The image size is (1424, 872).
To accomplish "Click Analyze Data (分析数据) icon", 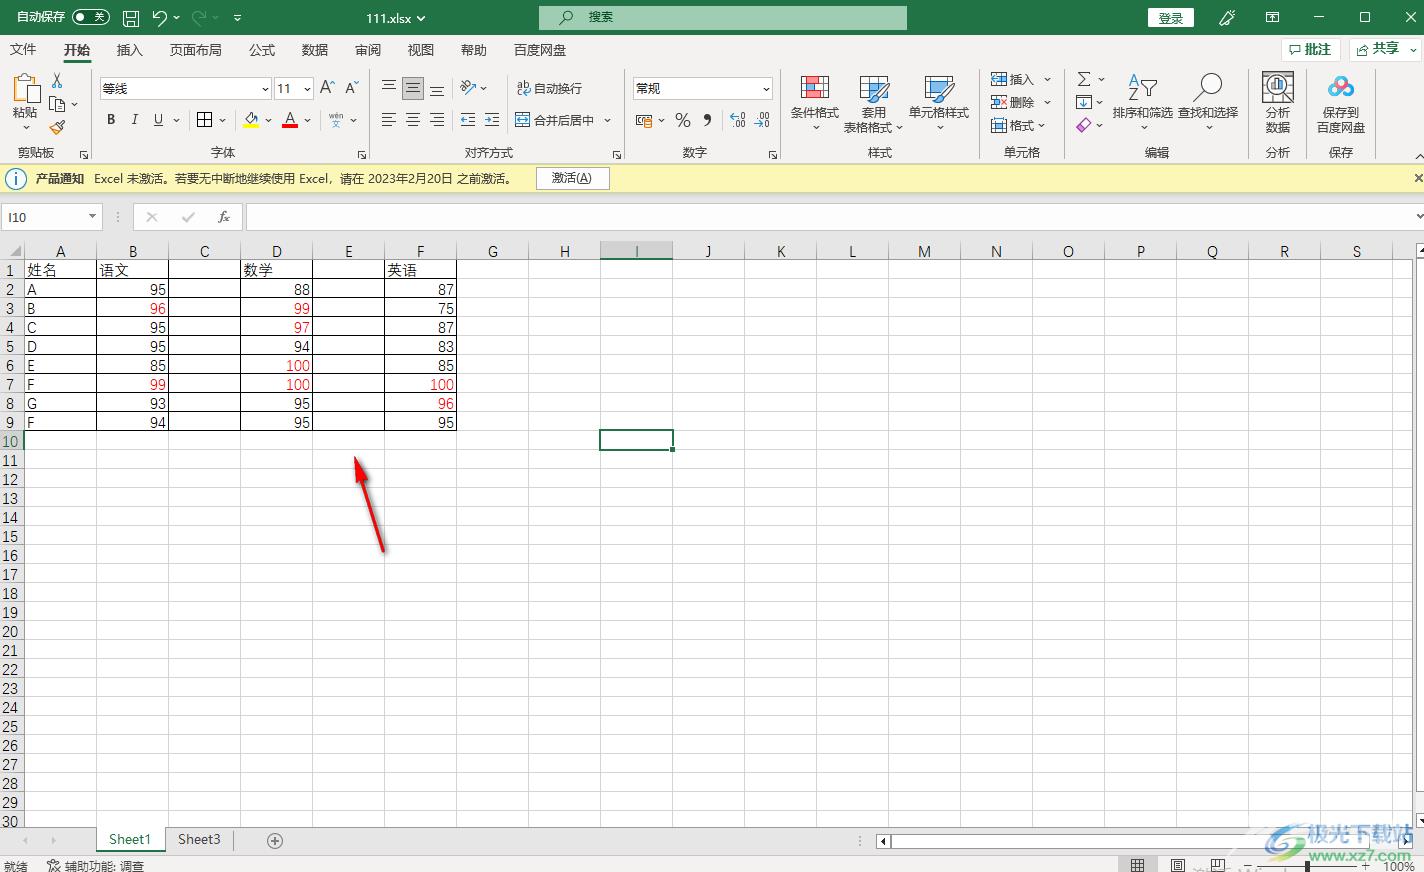I will [1278, 103].
